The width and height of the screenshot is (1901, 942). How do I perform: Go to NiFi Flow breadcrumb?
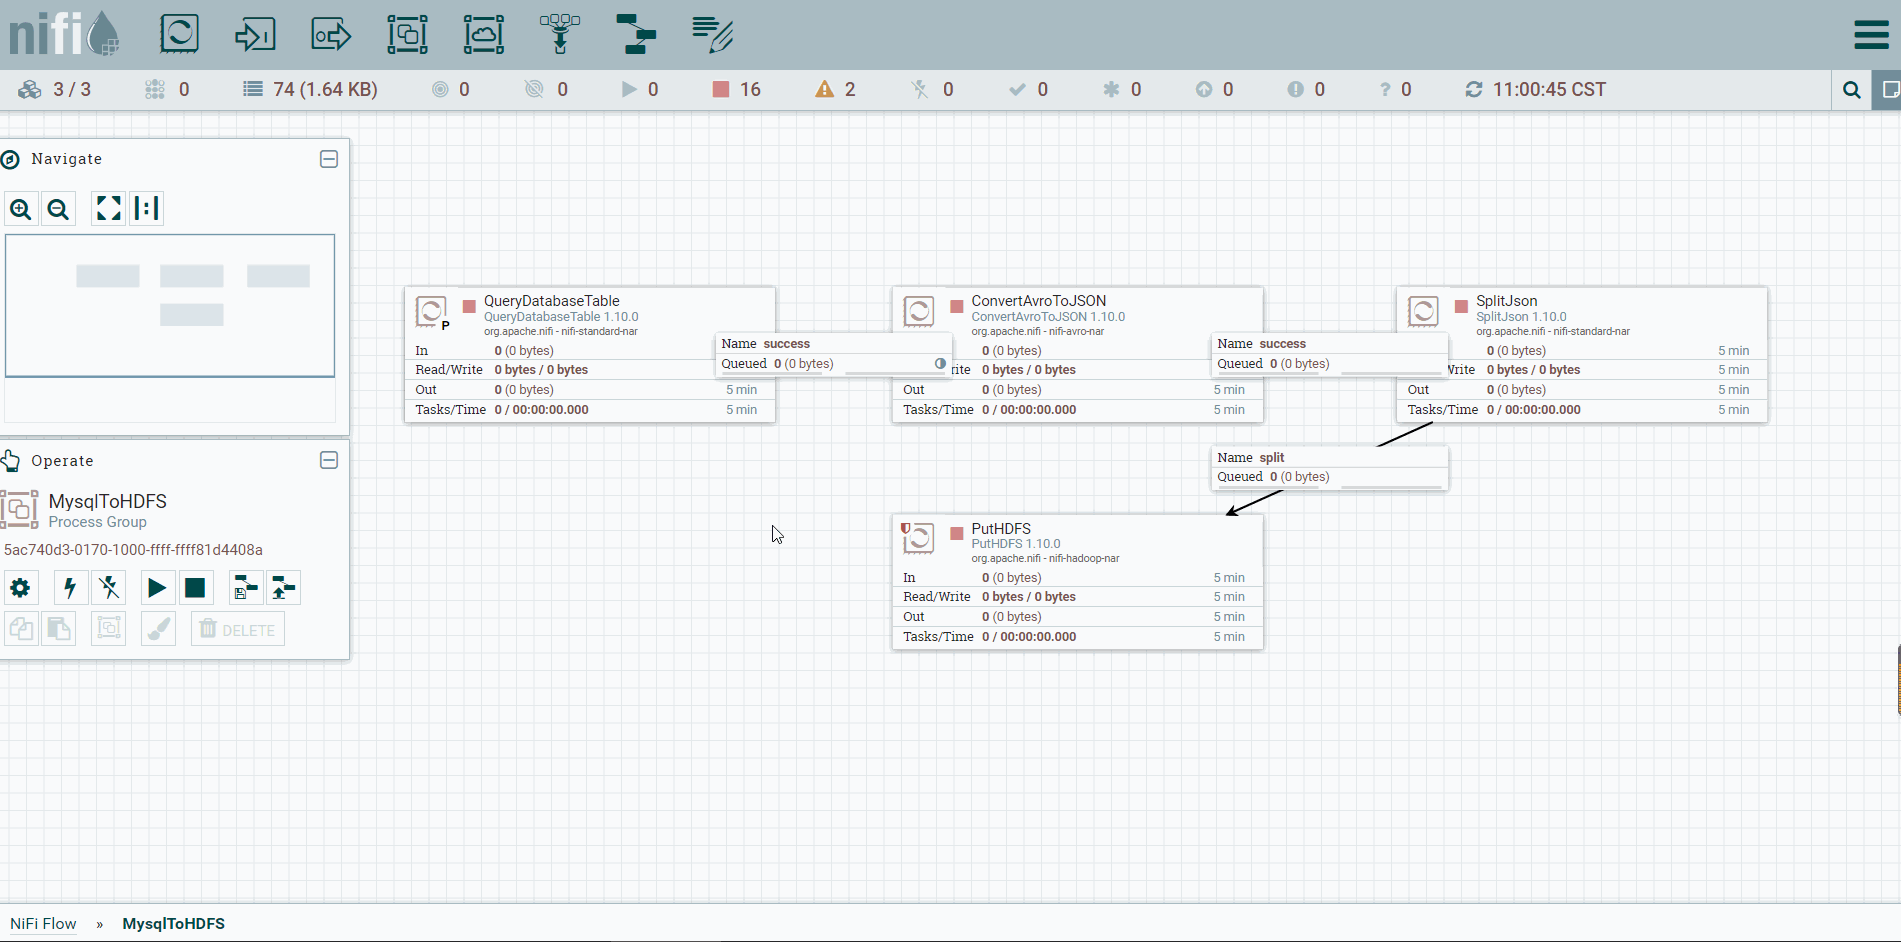click(x=43, y=924)
